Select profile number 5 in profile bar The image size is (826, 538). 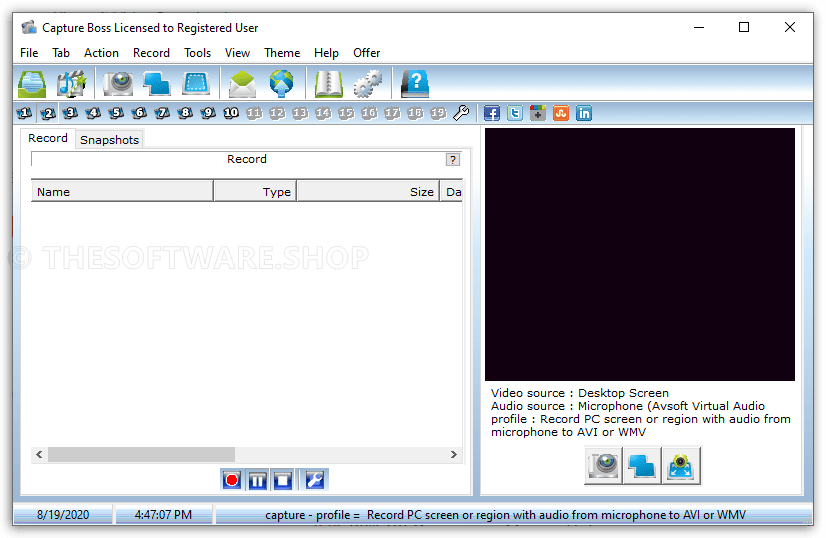(x=116, y=113)
